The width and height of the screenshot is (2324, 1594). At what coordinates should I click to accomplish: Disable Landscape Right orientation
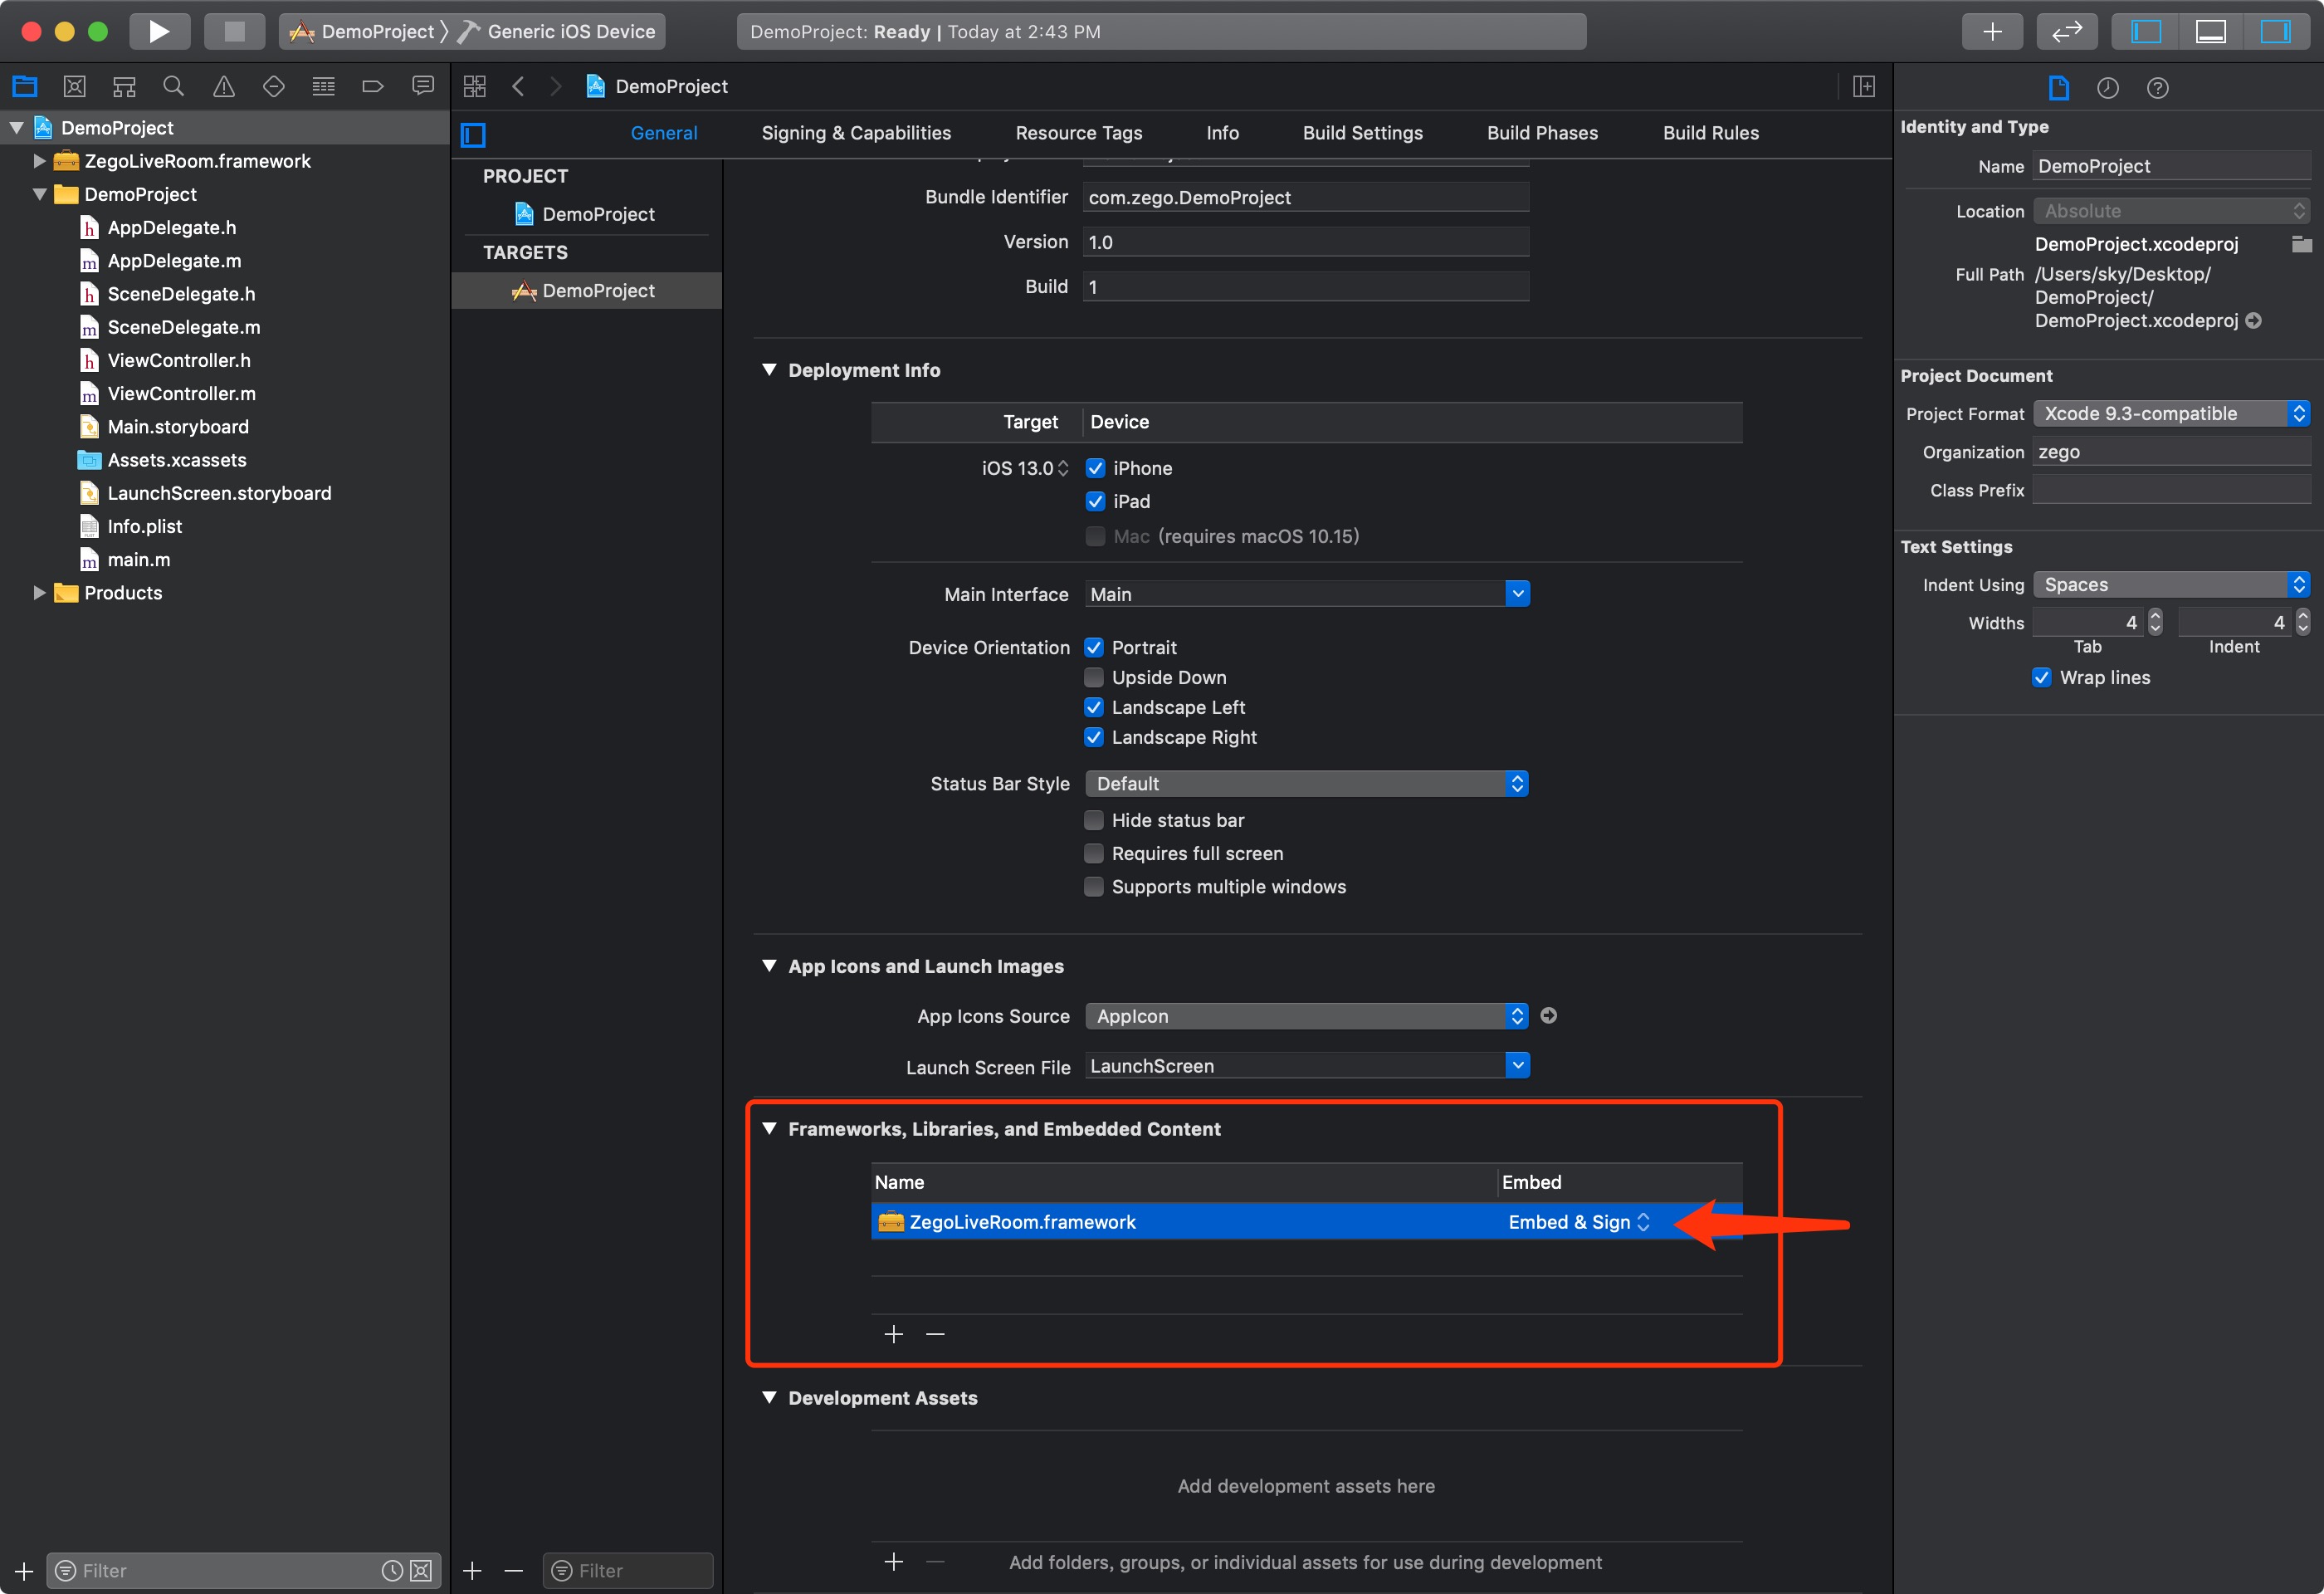1094,737
